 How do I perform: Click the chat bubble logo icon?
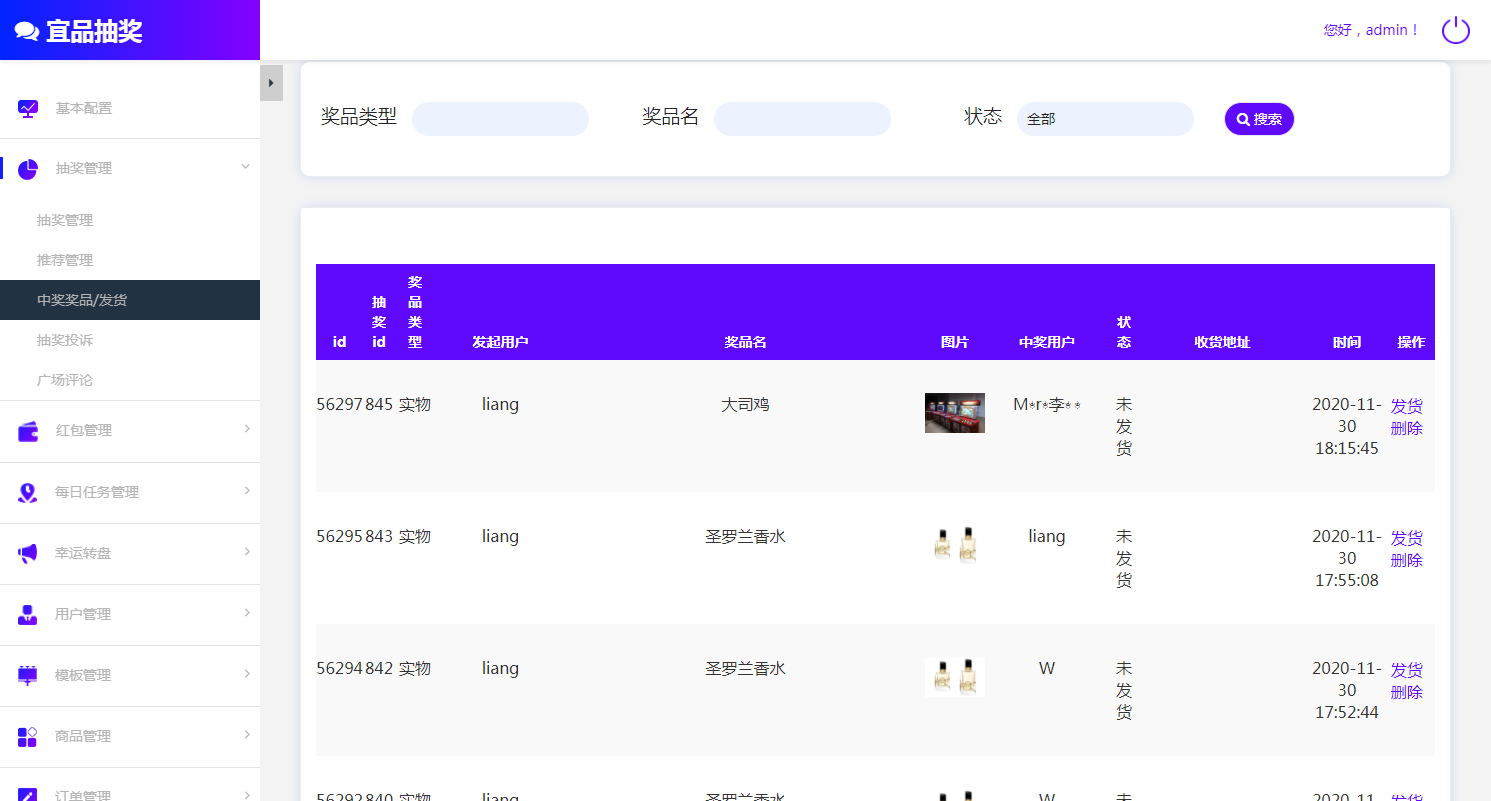(x=27, y=31)
